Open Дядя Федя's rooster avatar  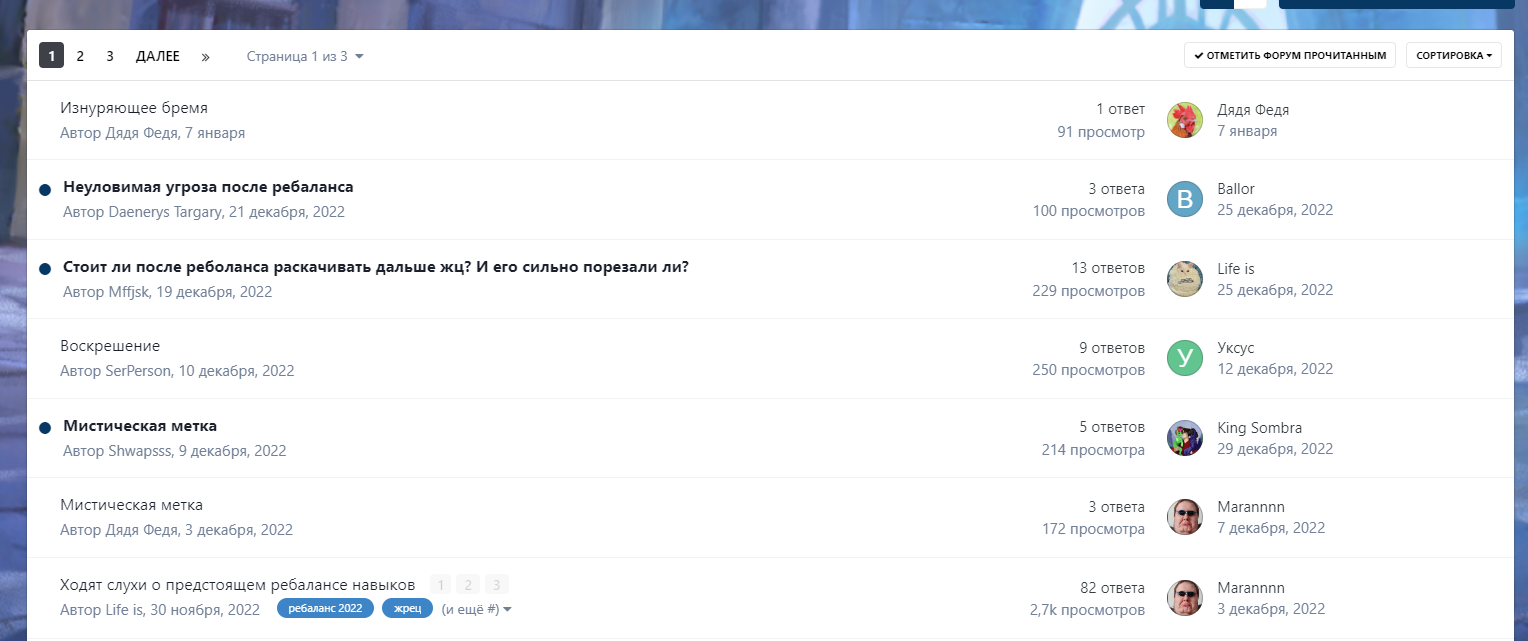click(x=1185, y=120)
